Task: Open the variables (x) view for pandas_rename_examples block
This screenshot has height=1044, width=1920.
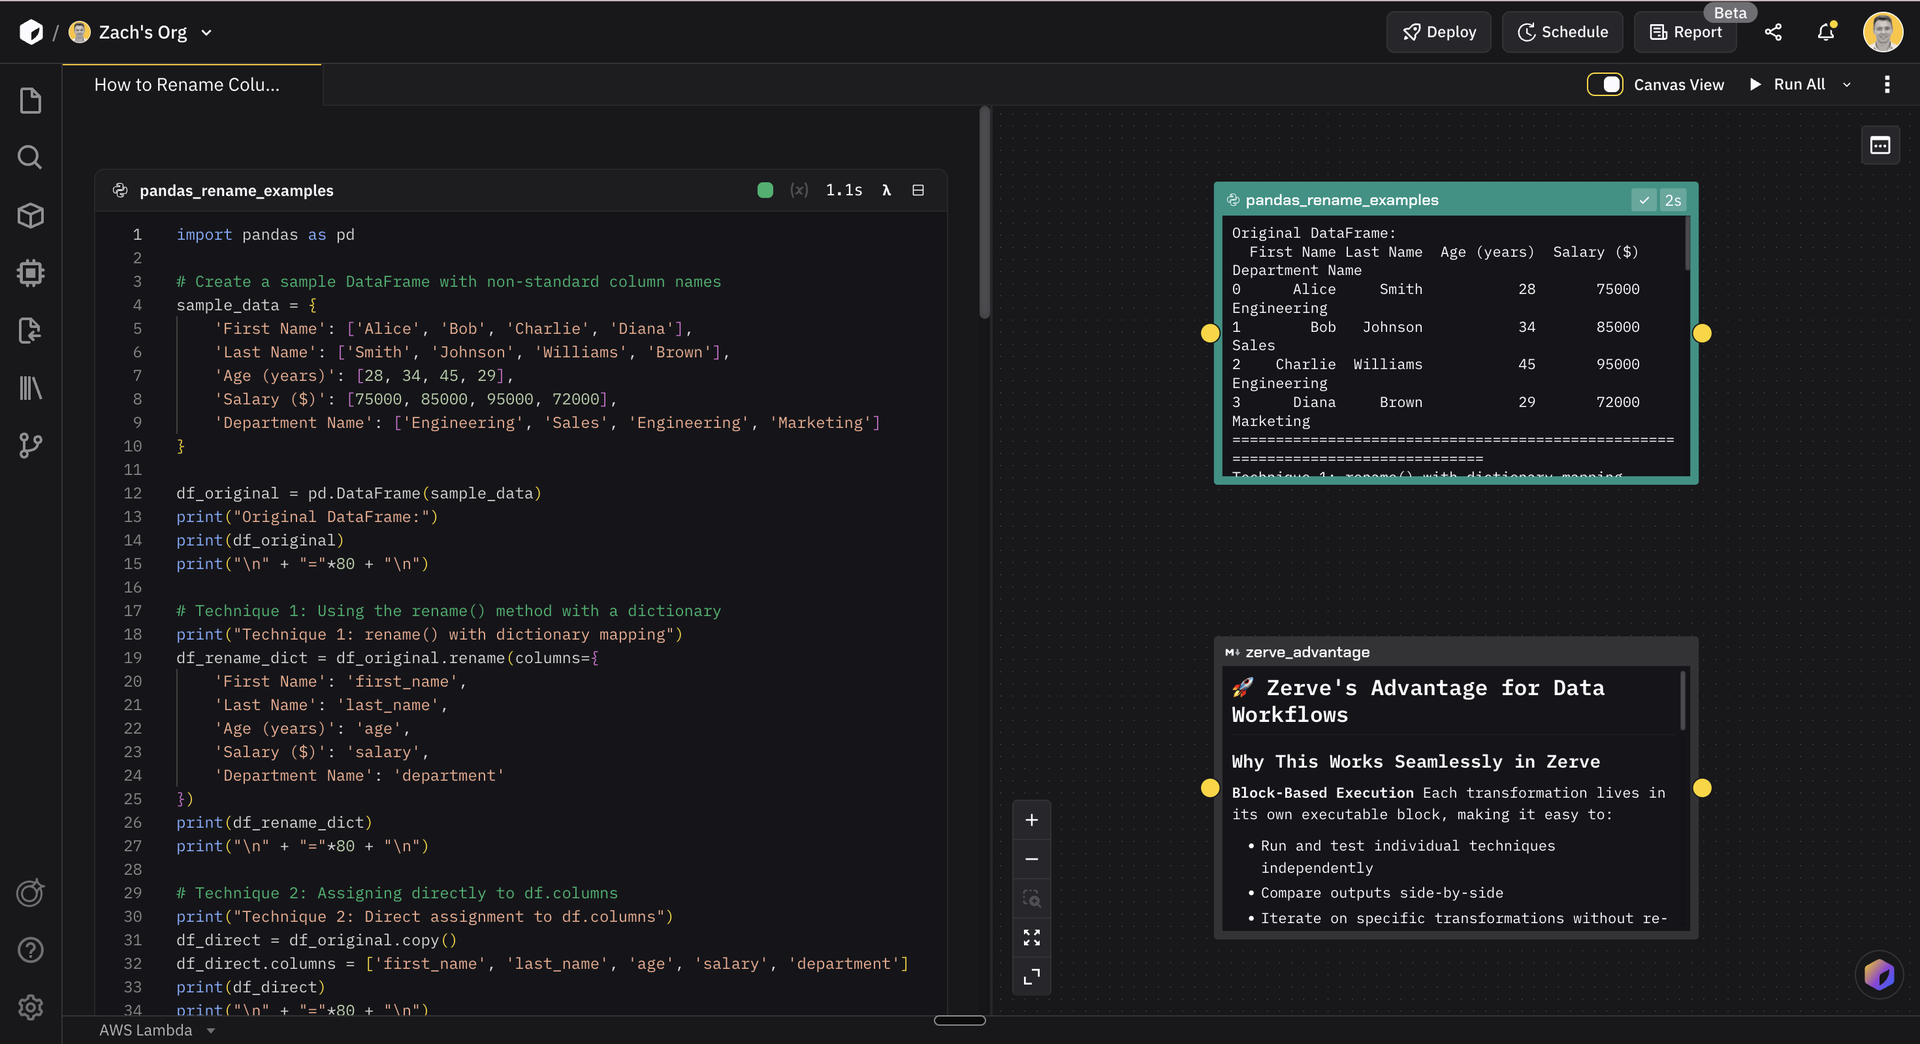Action: click(799, 190)
